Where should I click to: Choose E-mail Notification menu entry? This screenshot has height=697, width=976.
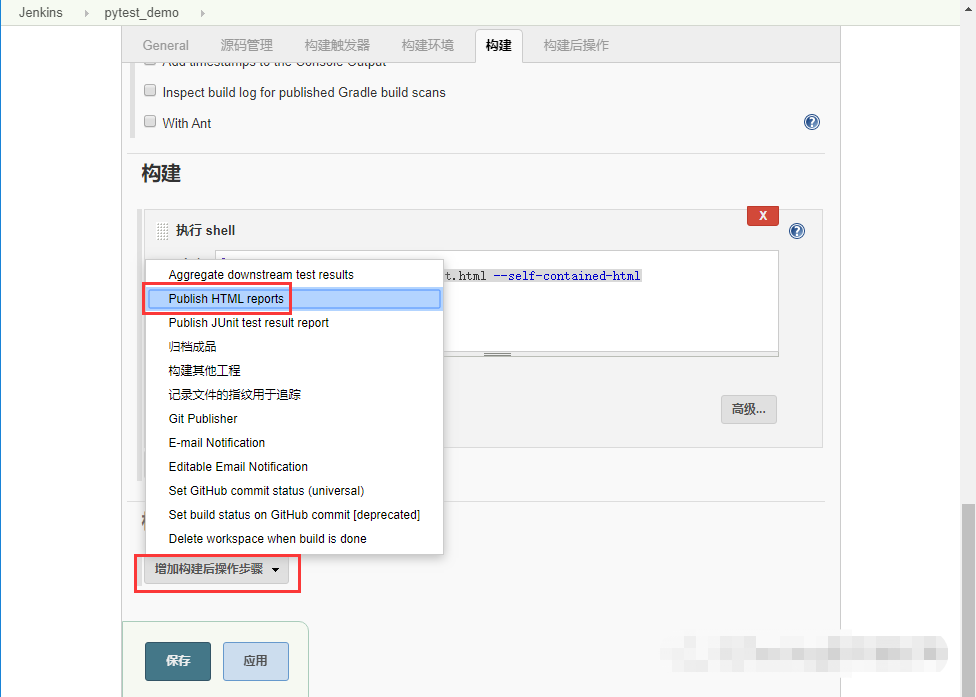click(x=294, y=442)
